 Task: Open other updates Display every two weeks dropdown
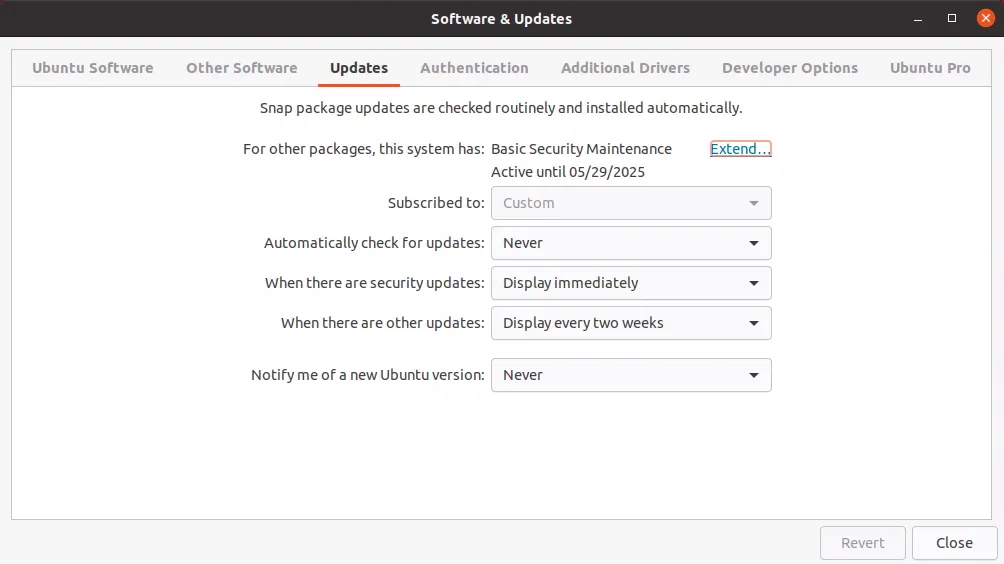pyautogui.click(x=631, y=323)
